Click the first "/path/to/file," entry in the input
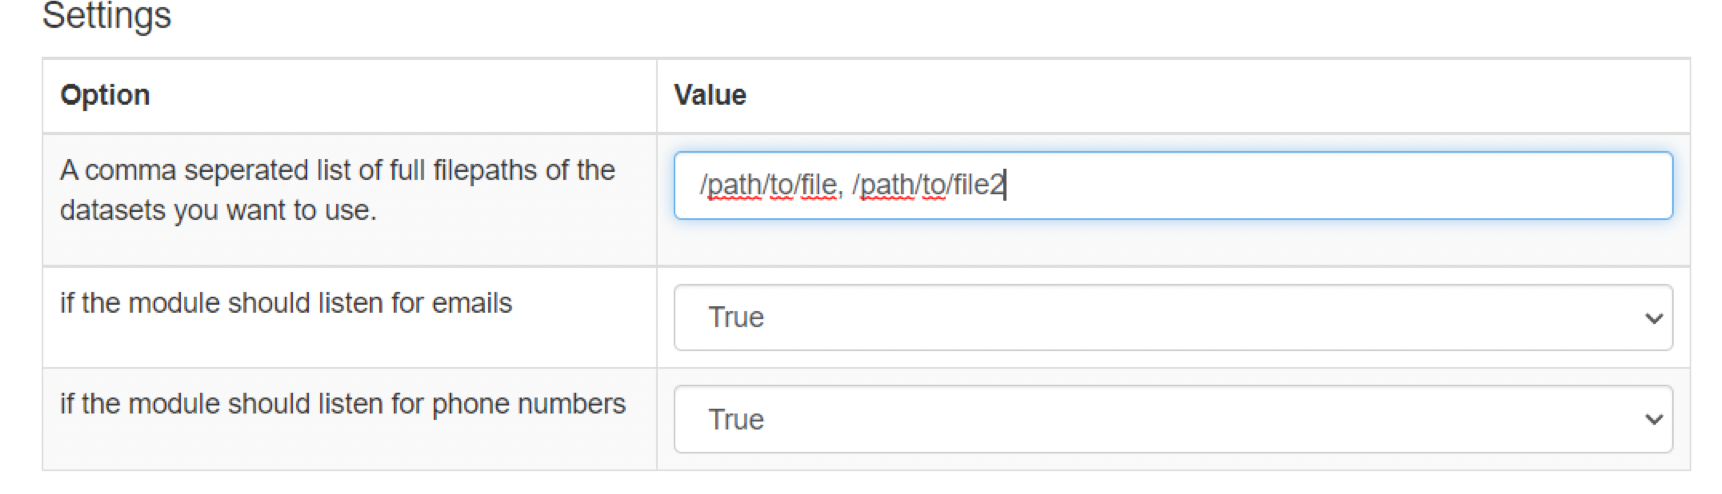 pyautogui.click(x=771, y=185)
